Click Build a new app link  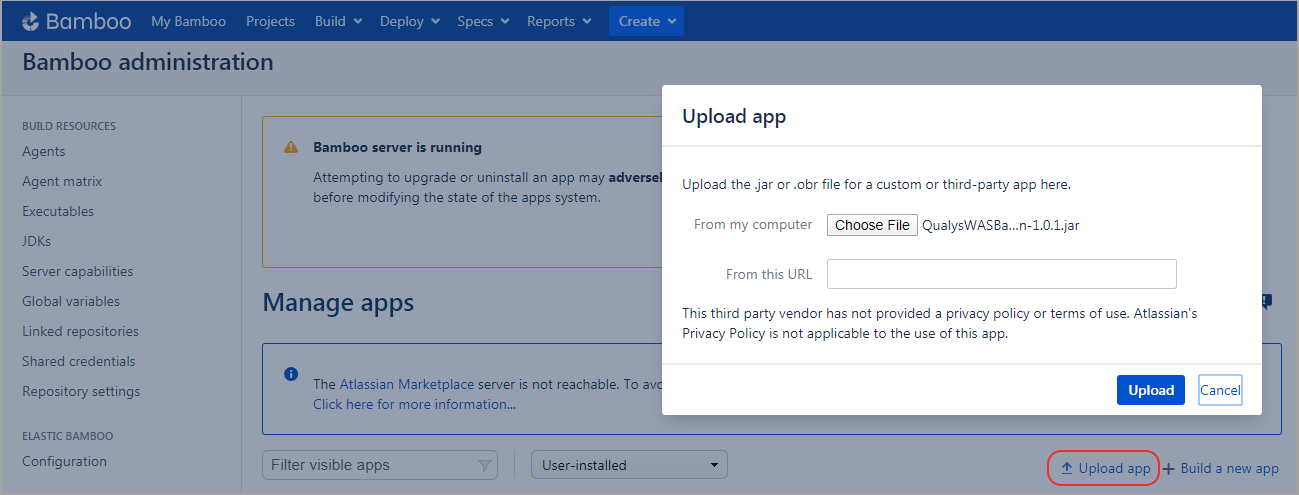(x=1221, y=468)
